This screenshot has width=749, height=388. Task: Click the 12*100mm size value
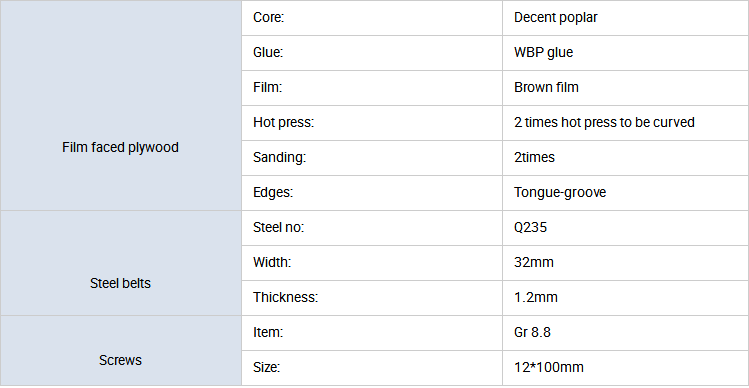pyautogui.click(x=549, y=368)
